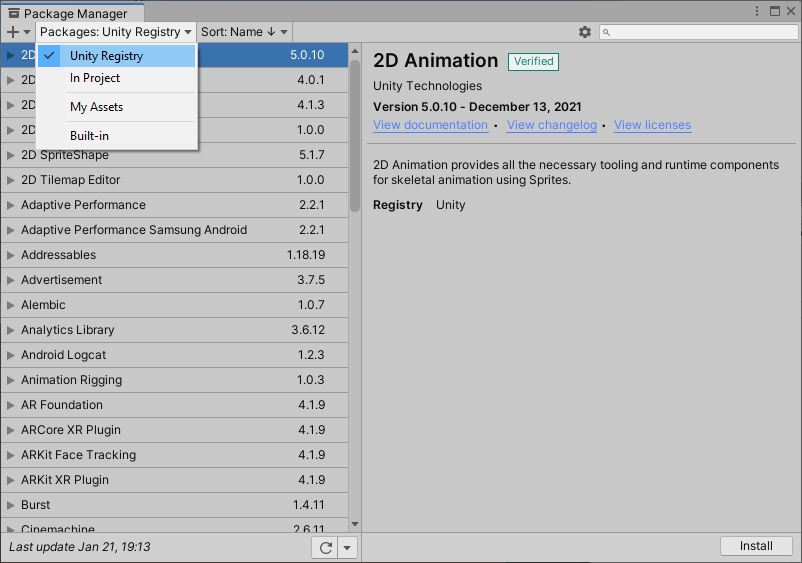The height and width of the screenshot is (563, 802).
Task: Select the checked Unity Registry option
Action: (x=106, y=56)
